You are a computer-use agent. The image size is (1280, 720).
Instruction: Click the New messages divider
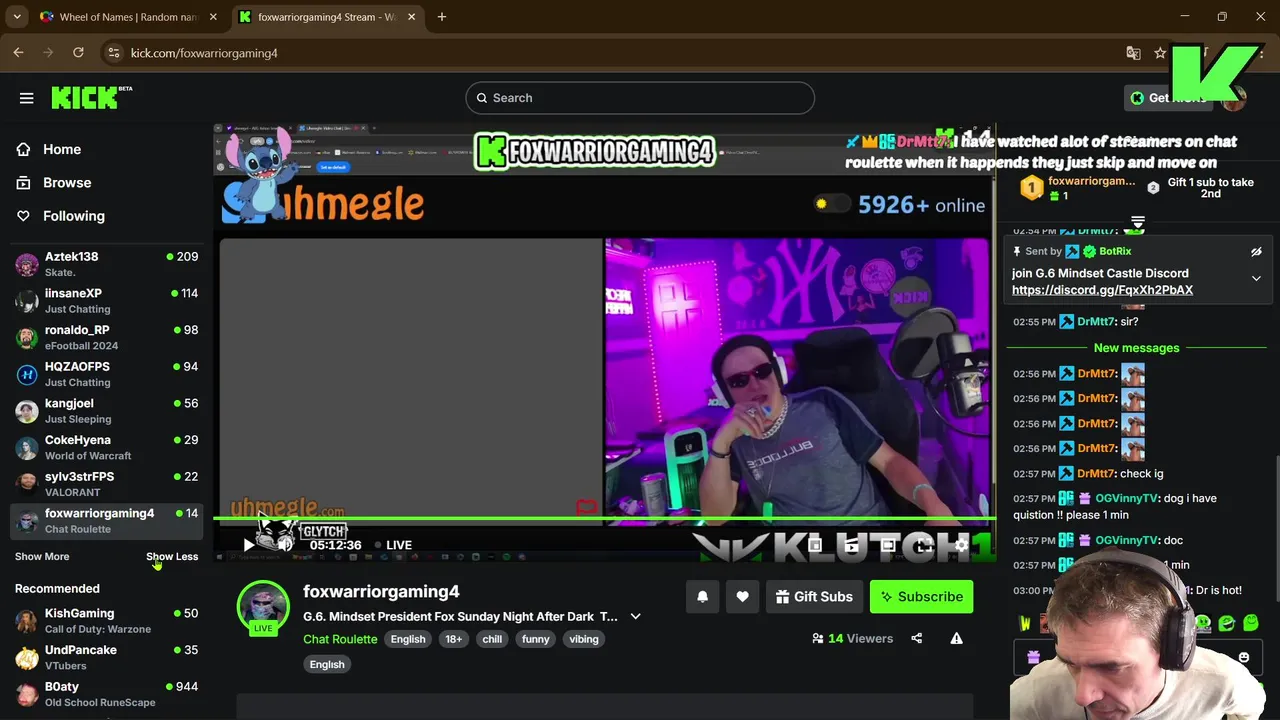click(1137, 348)
